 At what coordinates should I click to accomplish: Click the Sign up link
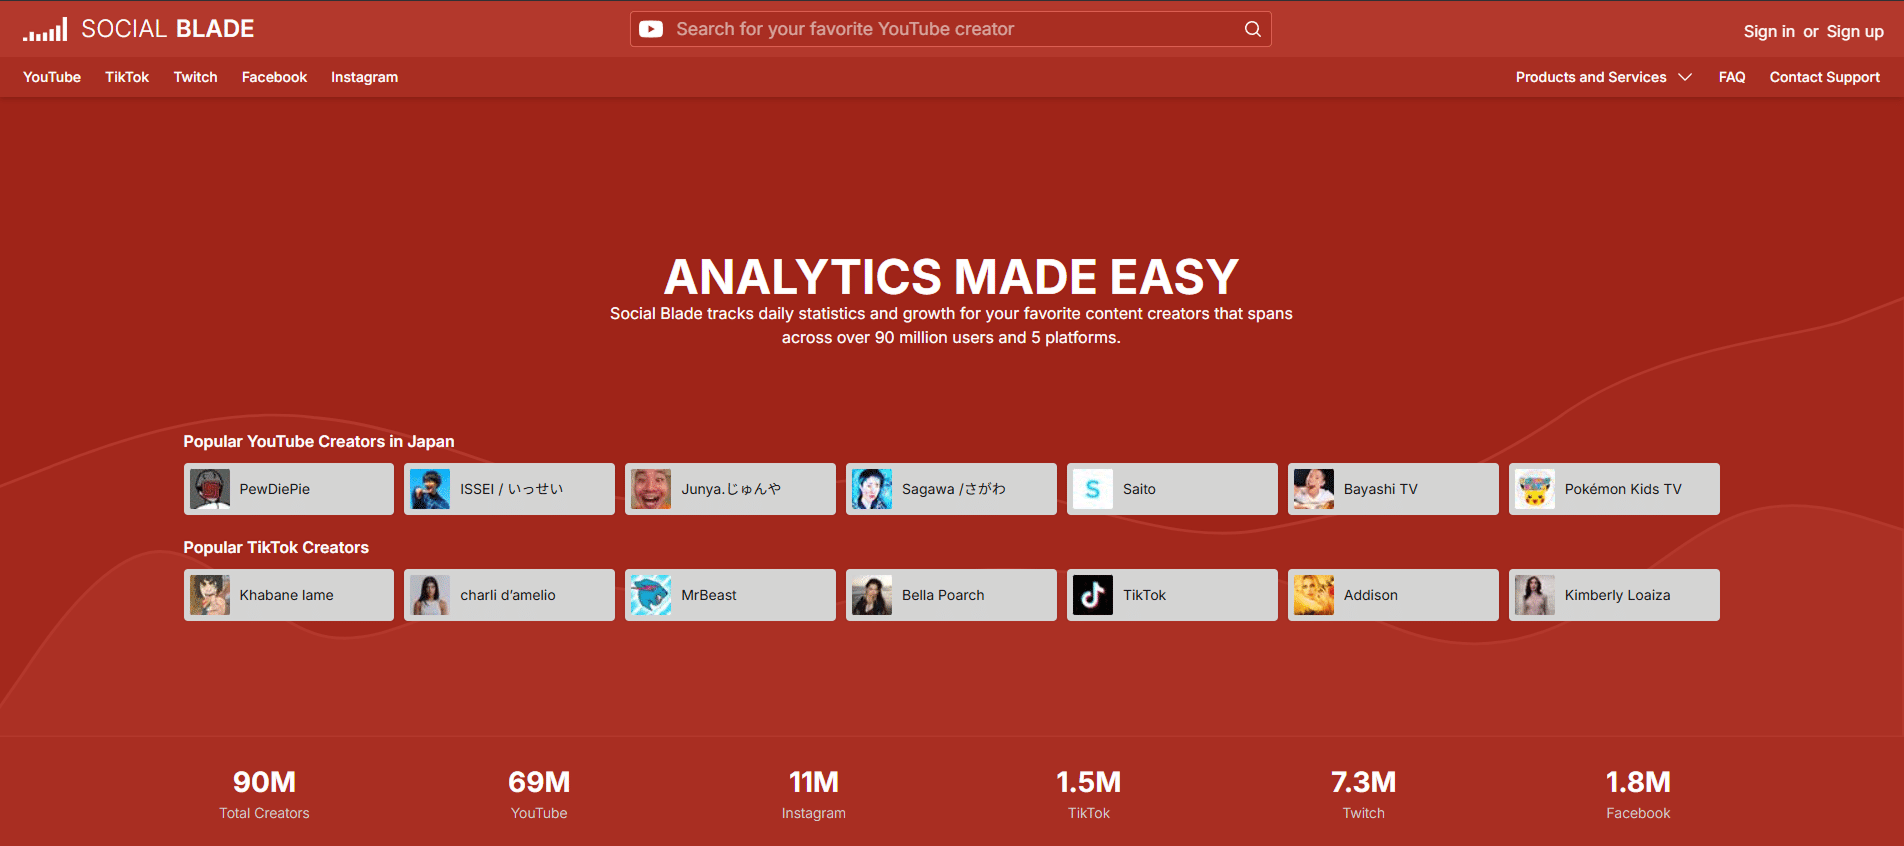click(1855, 31)
